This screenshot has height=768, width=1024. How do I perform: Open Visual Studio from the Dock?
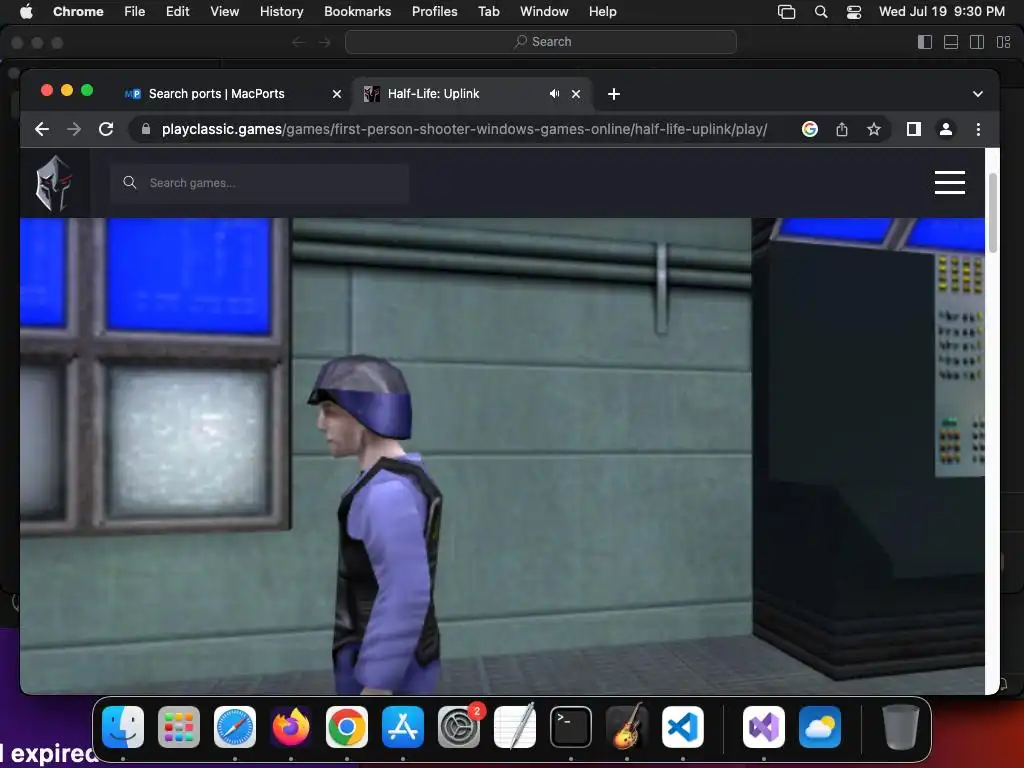point(763,726)
